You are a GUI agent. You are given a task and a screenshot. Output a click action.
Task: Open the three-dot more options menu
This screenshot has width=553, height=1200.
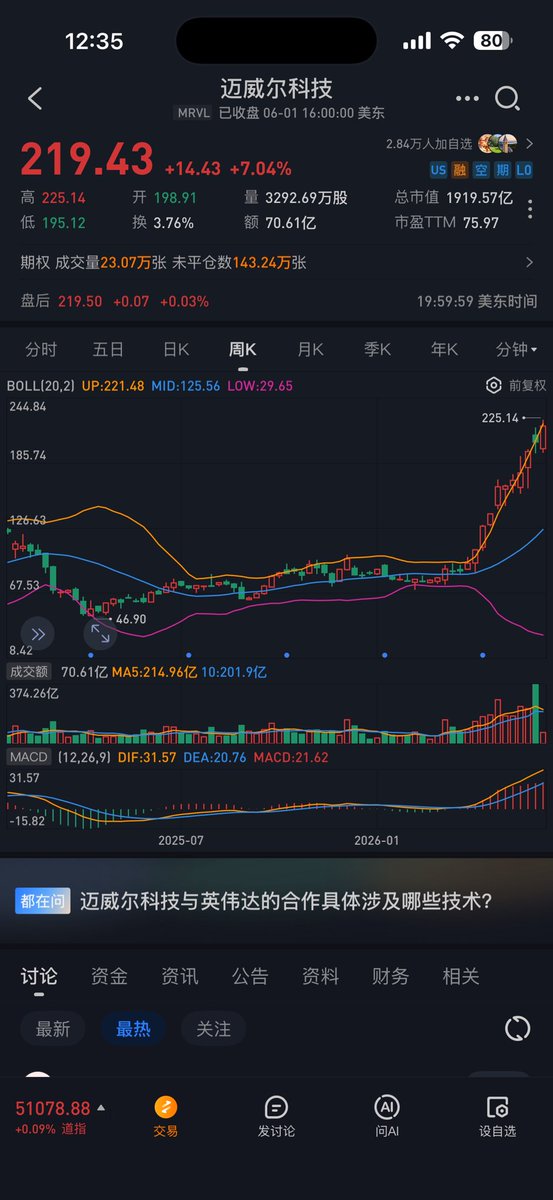click(467, 98)
